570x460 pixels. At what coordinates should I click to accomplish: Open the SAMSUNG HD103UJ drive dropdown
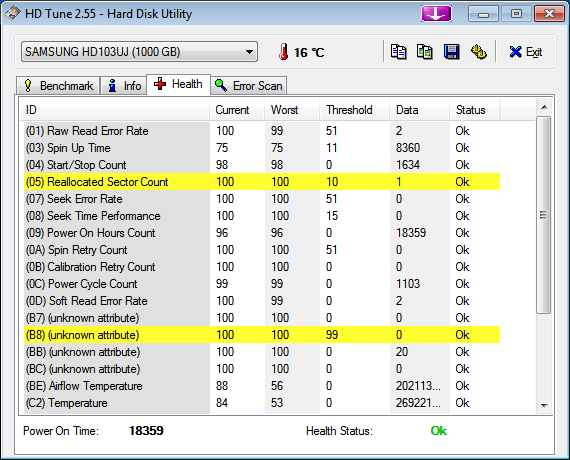point(139,52)
